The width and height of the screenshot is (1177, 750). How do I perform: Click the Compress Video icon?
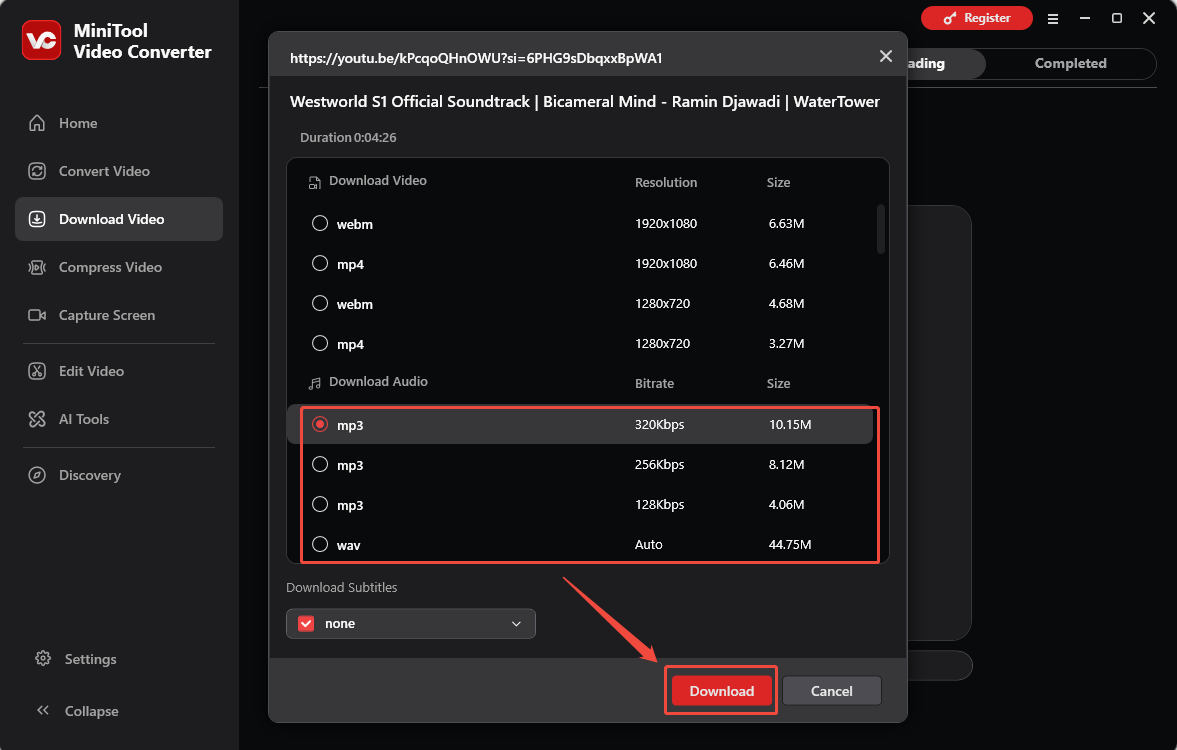pos(37,267)
